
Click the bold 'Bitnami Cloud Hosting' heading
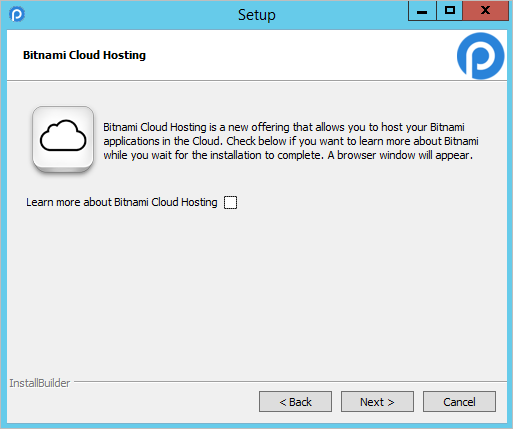pyautogui.click(x=84, y=55)
